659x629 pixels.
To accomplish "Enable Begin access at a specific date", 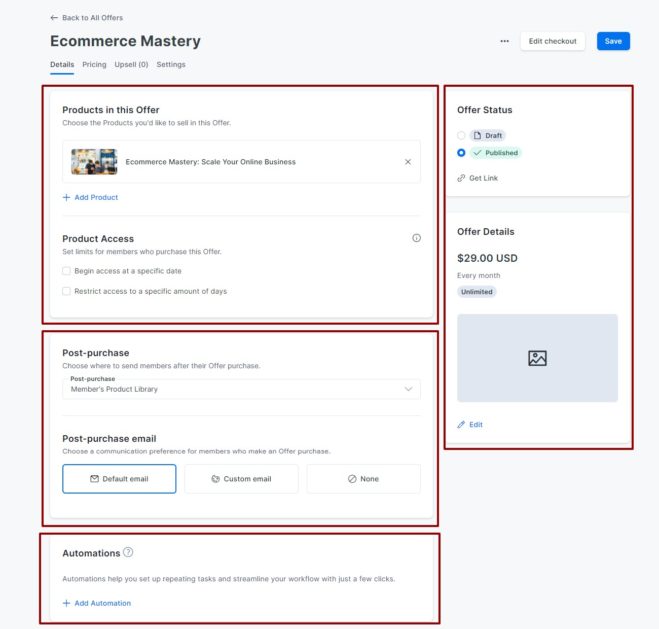I will coord(66,271).
